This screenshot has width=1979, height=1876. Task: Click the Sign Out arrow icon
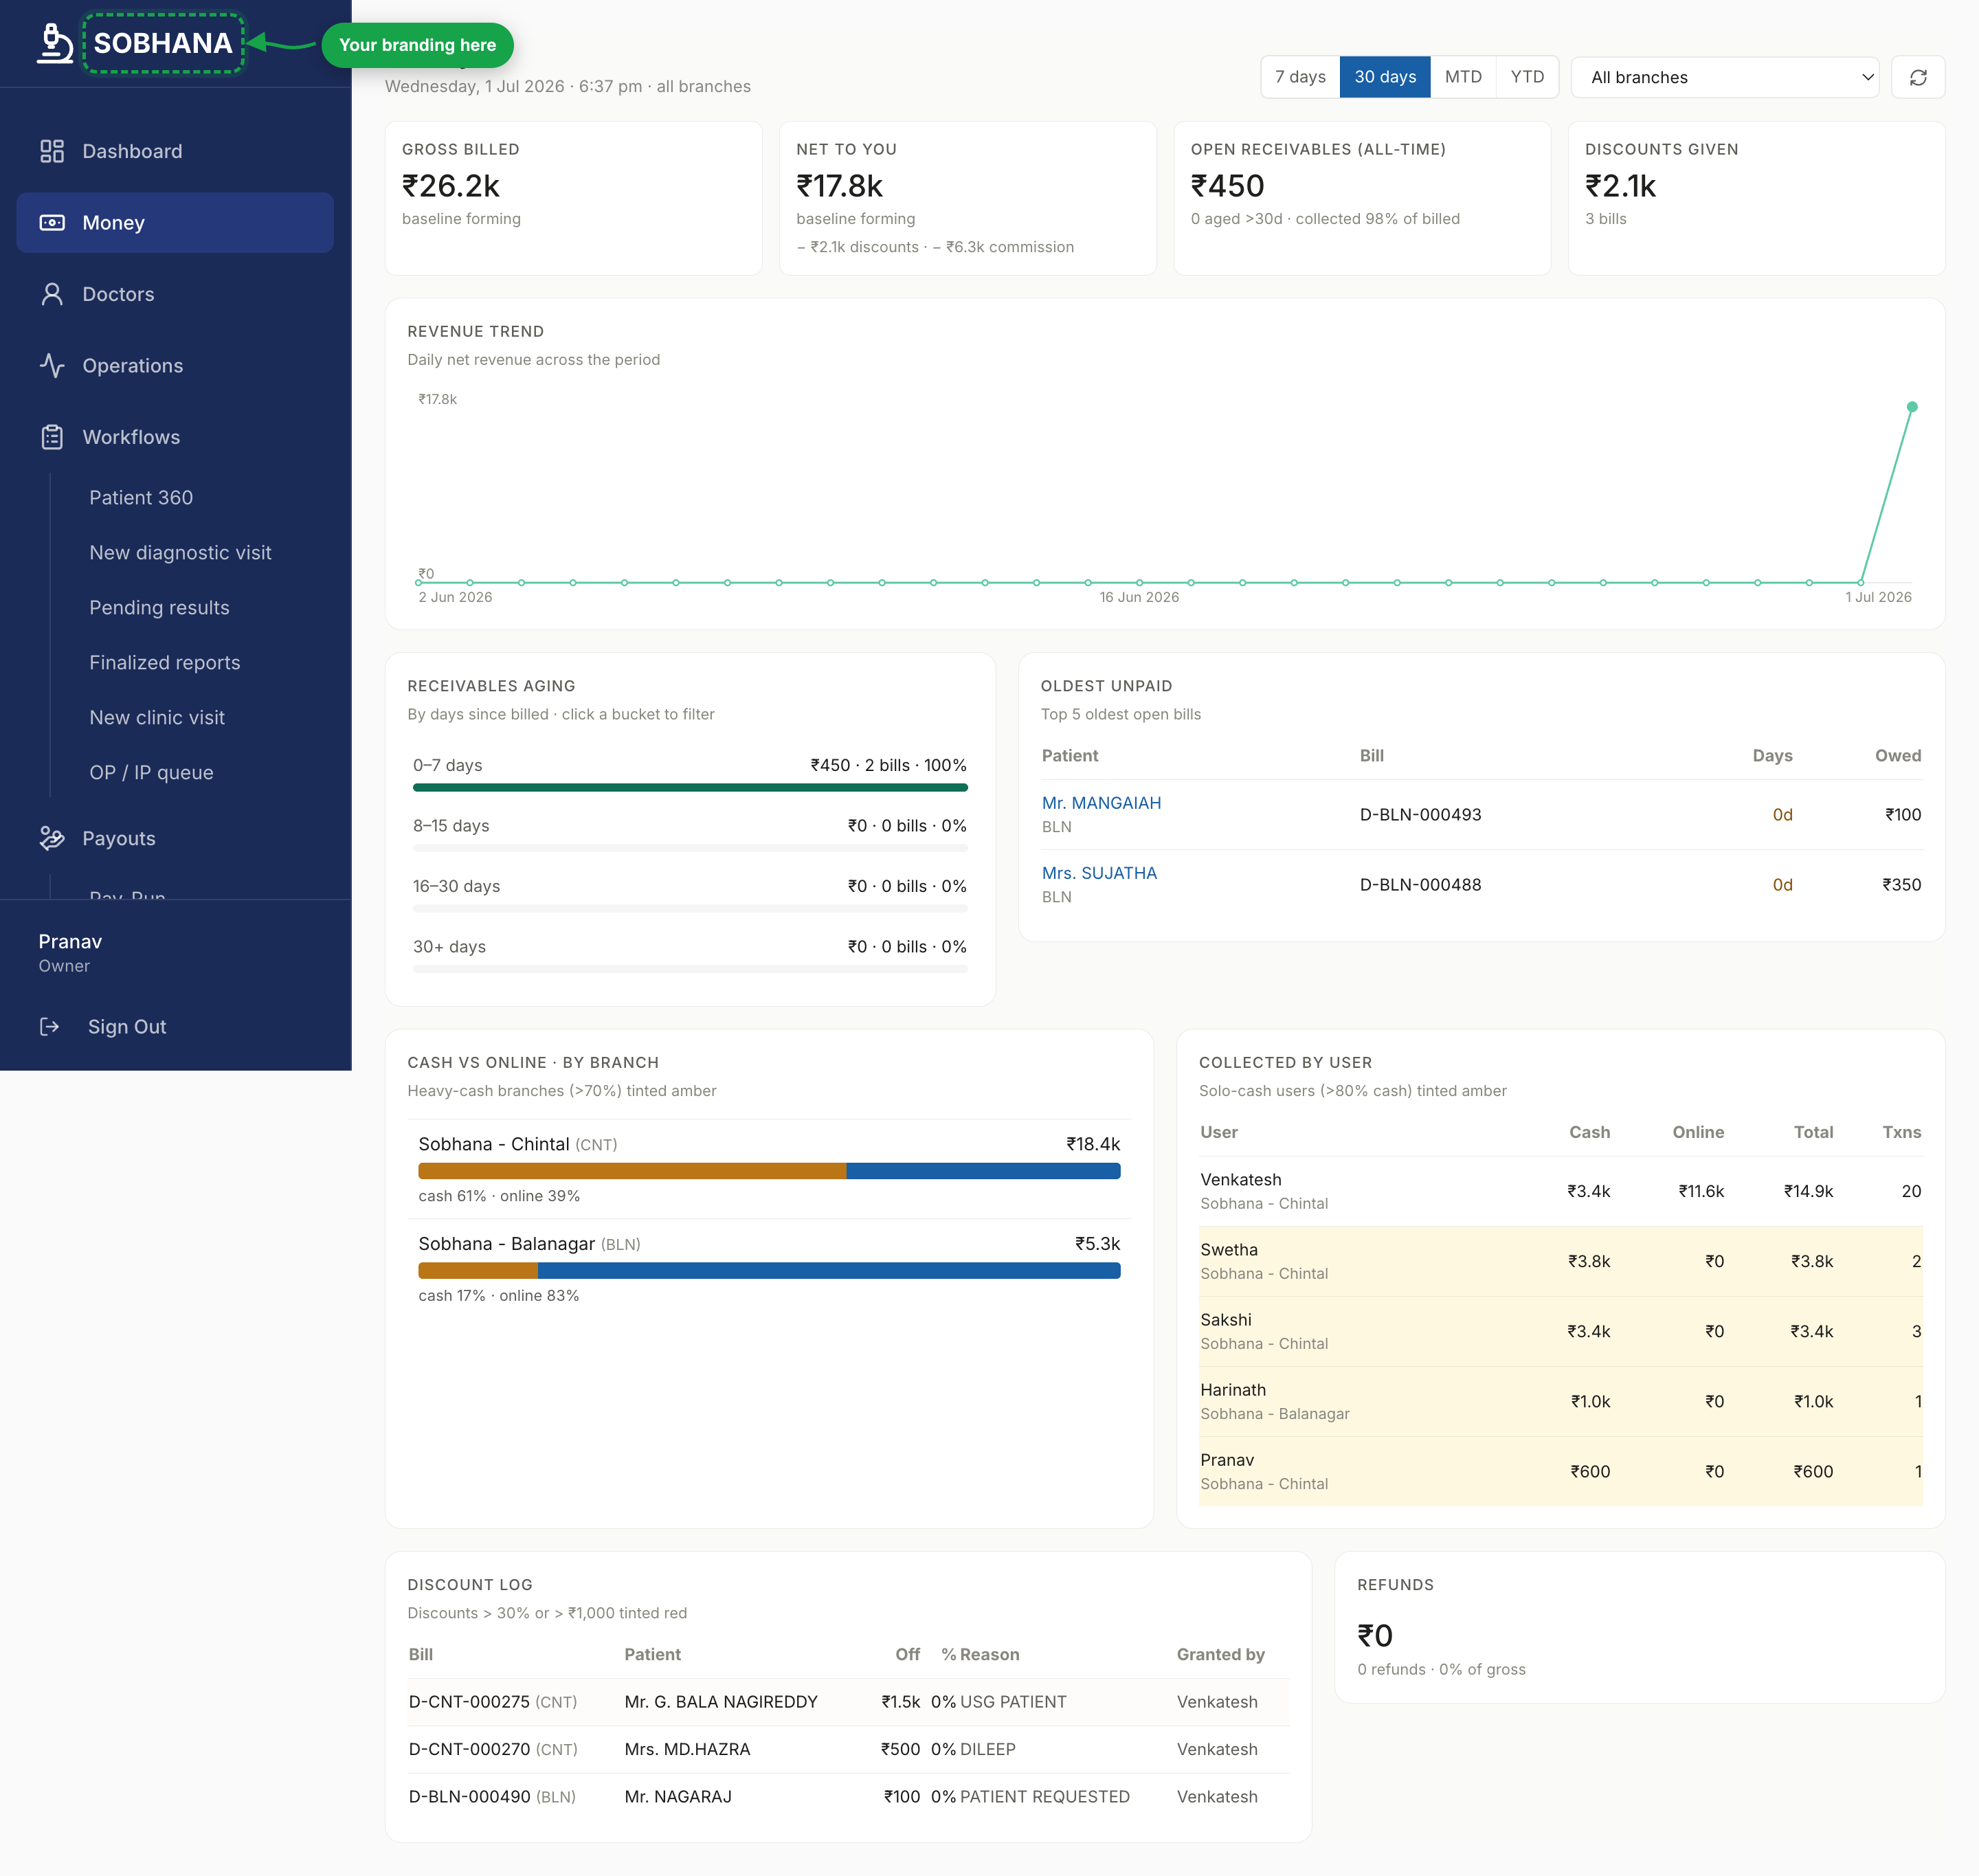(49, 1026)
